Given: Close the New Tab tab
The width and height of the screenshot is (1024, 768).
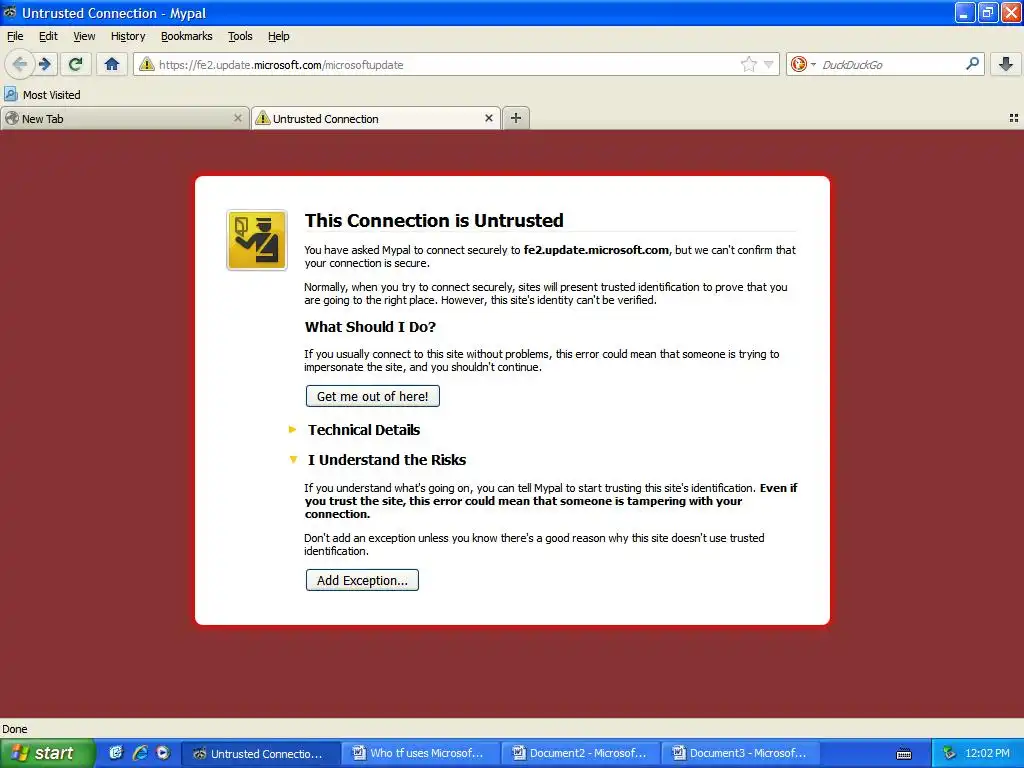Looking at the screenshot, I should [238, 118].
